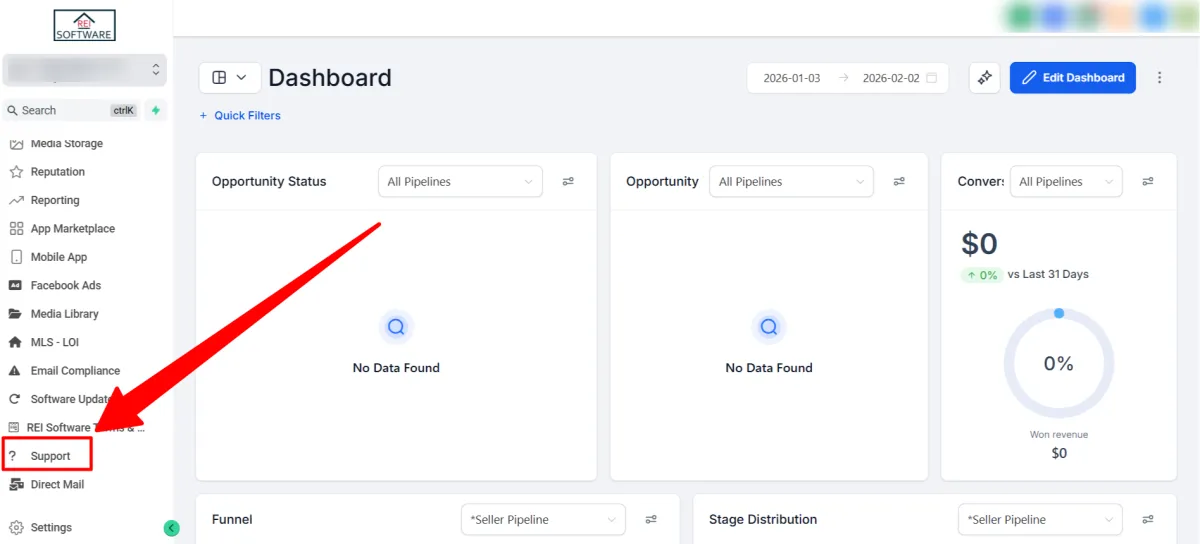Open the Facebook Ads sidebar item

(x=65, y=285)
